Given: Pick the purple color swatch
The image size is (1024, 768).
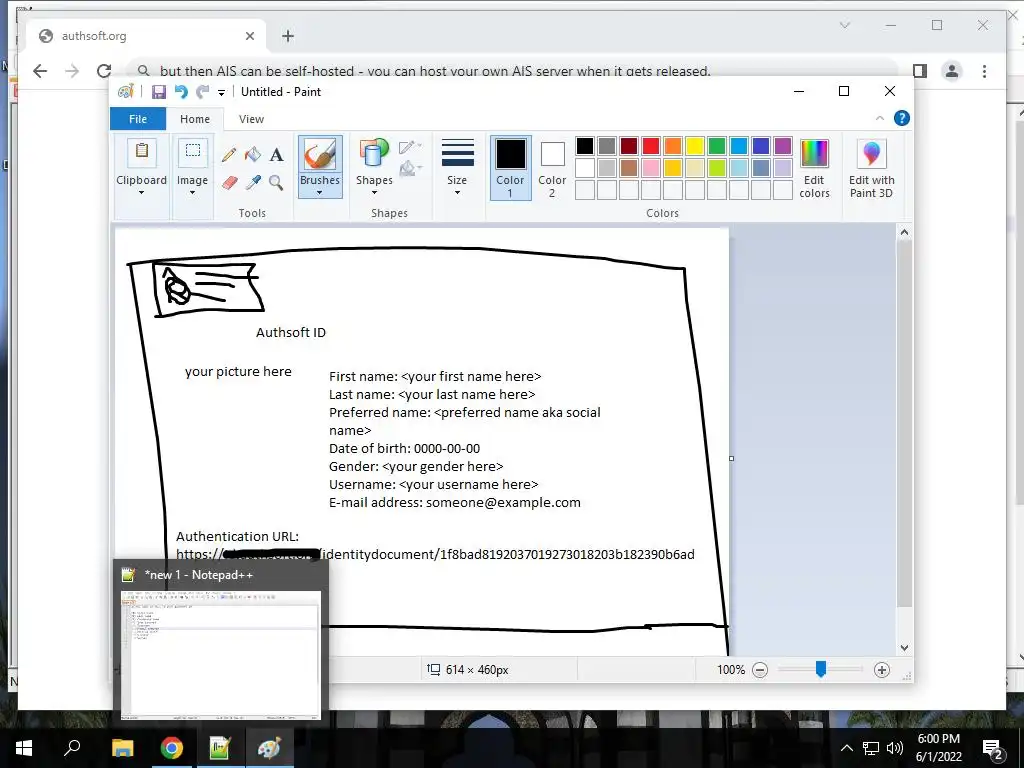Looking at the screenshot, I should tap(783, 146).
